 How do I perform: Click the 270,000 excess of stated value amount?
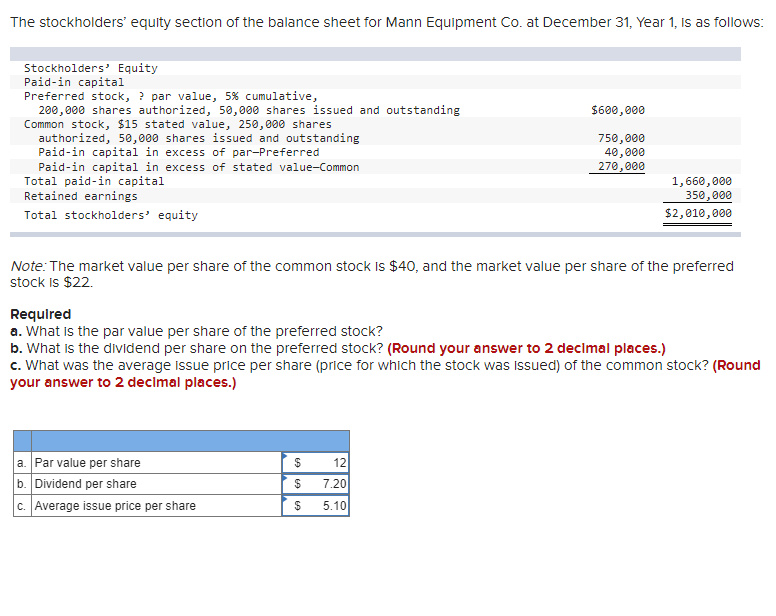pyautogui.click(x=621, y=166)
